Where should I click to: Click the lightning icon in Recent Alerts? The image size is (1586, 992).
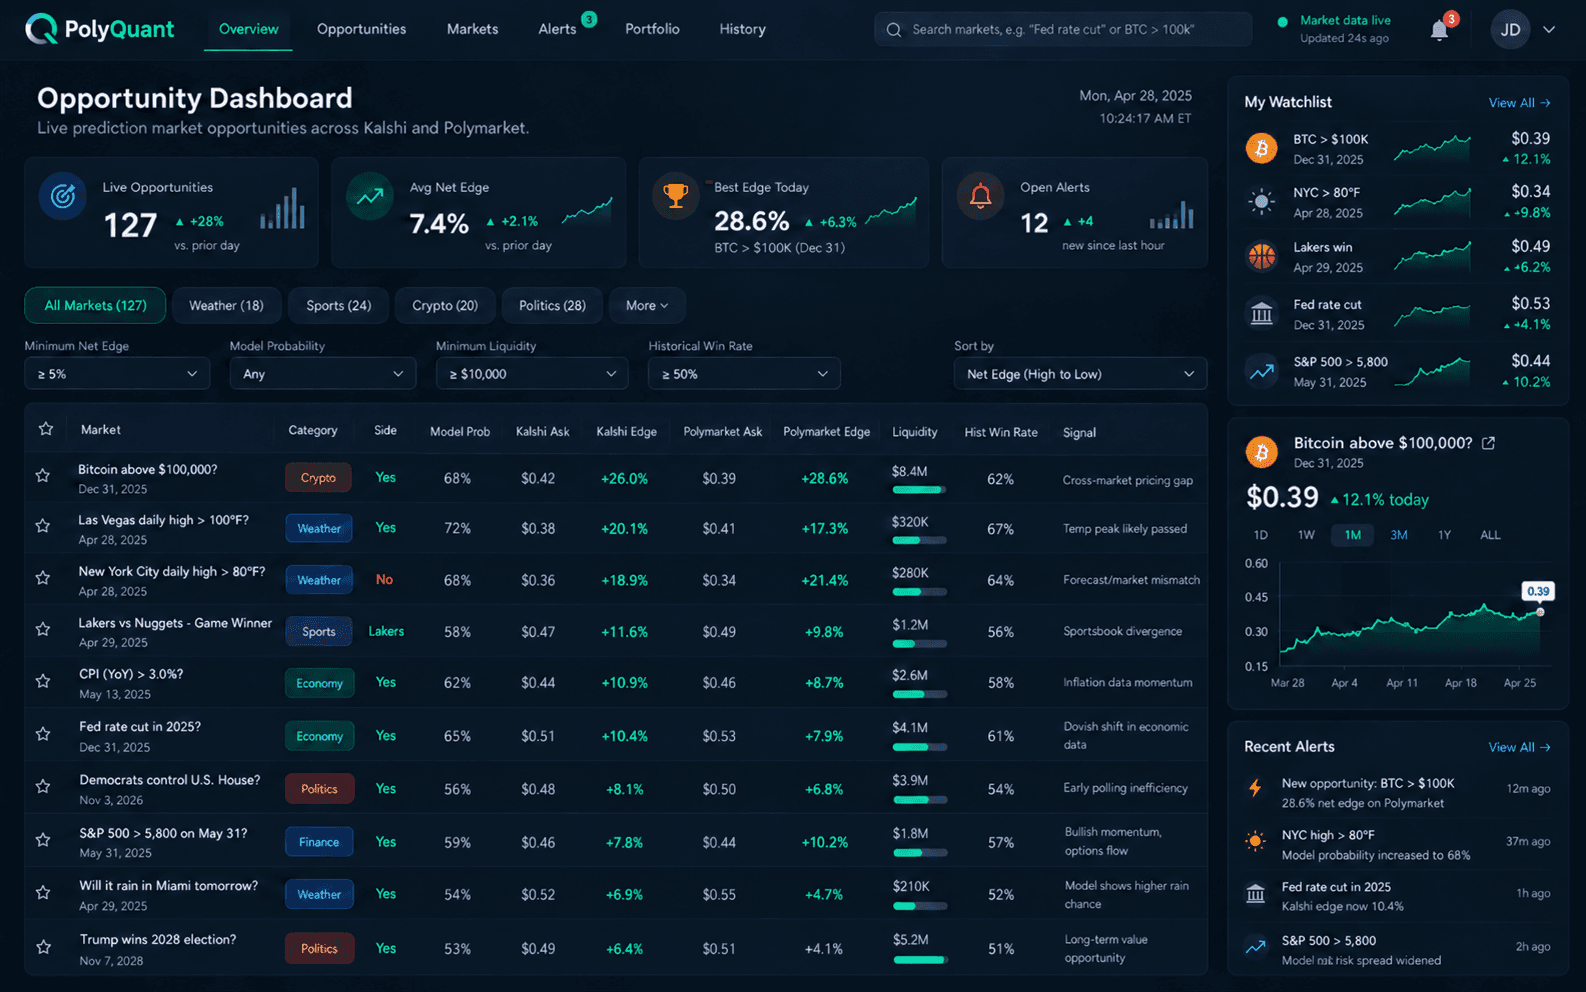tap(1255, 788)
